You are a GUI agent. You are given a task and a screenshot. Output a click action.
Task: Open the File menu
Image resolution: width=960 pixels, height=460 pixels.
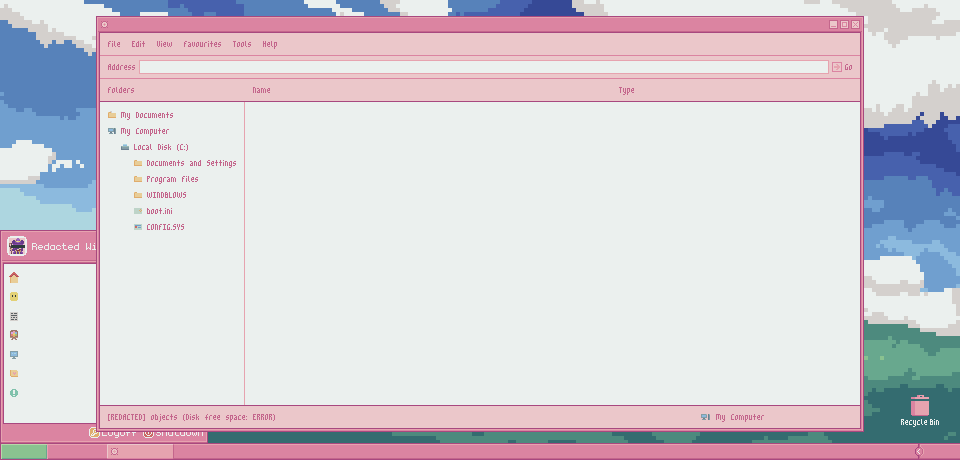(x=114, y=44)
